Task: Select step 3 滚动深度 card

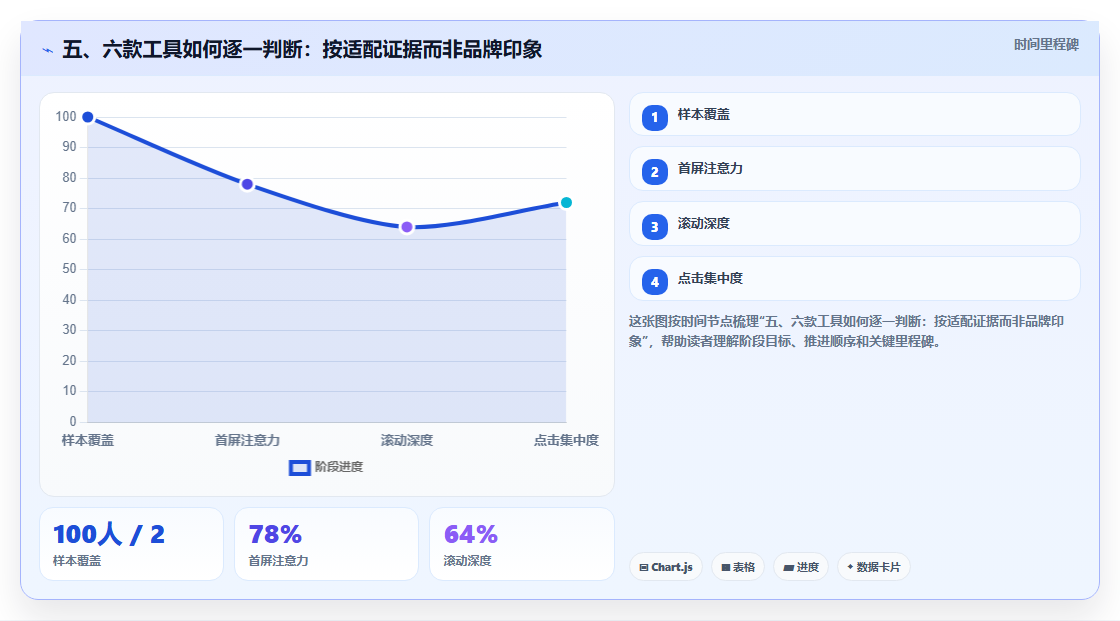Action: pyautogui.click(x=854, y=224)
